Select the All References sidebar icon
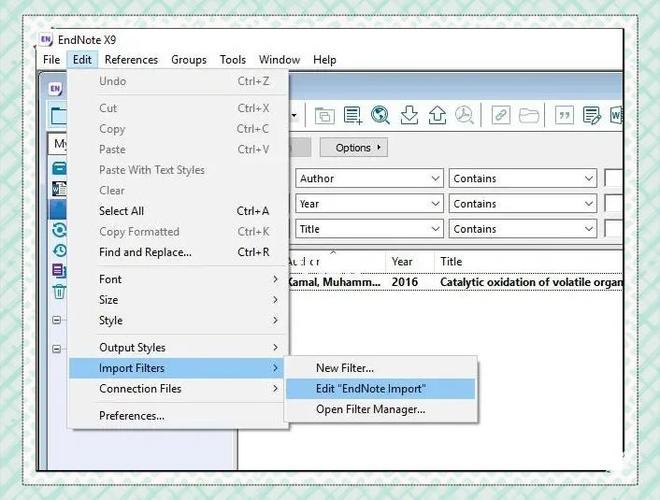Viewport: 660px width, 500px height. pyautogui.click(x=59, y=168)
